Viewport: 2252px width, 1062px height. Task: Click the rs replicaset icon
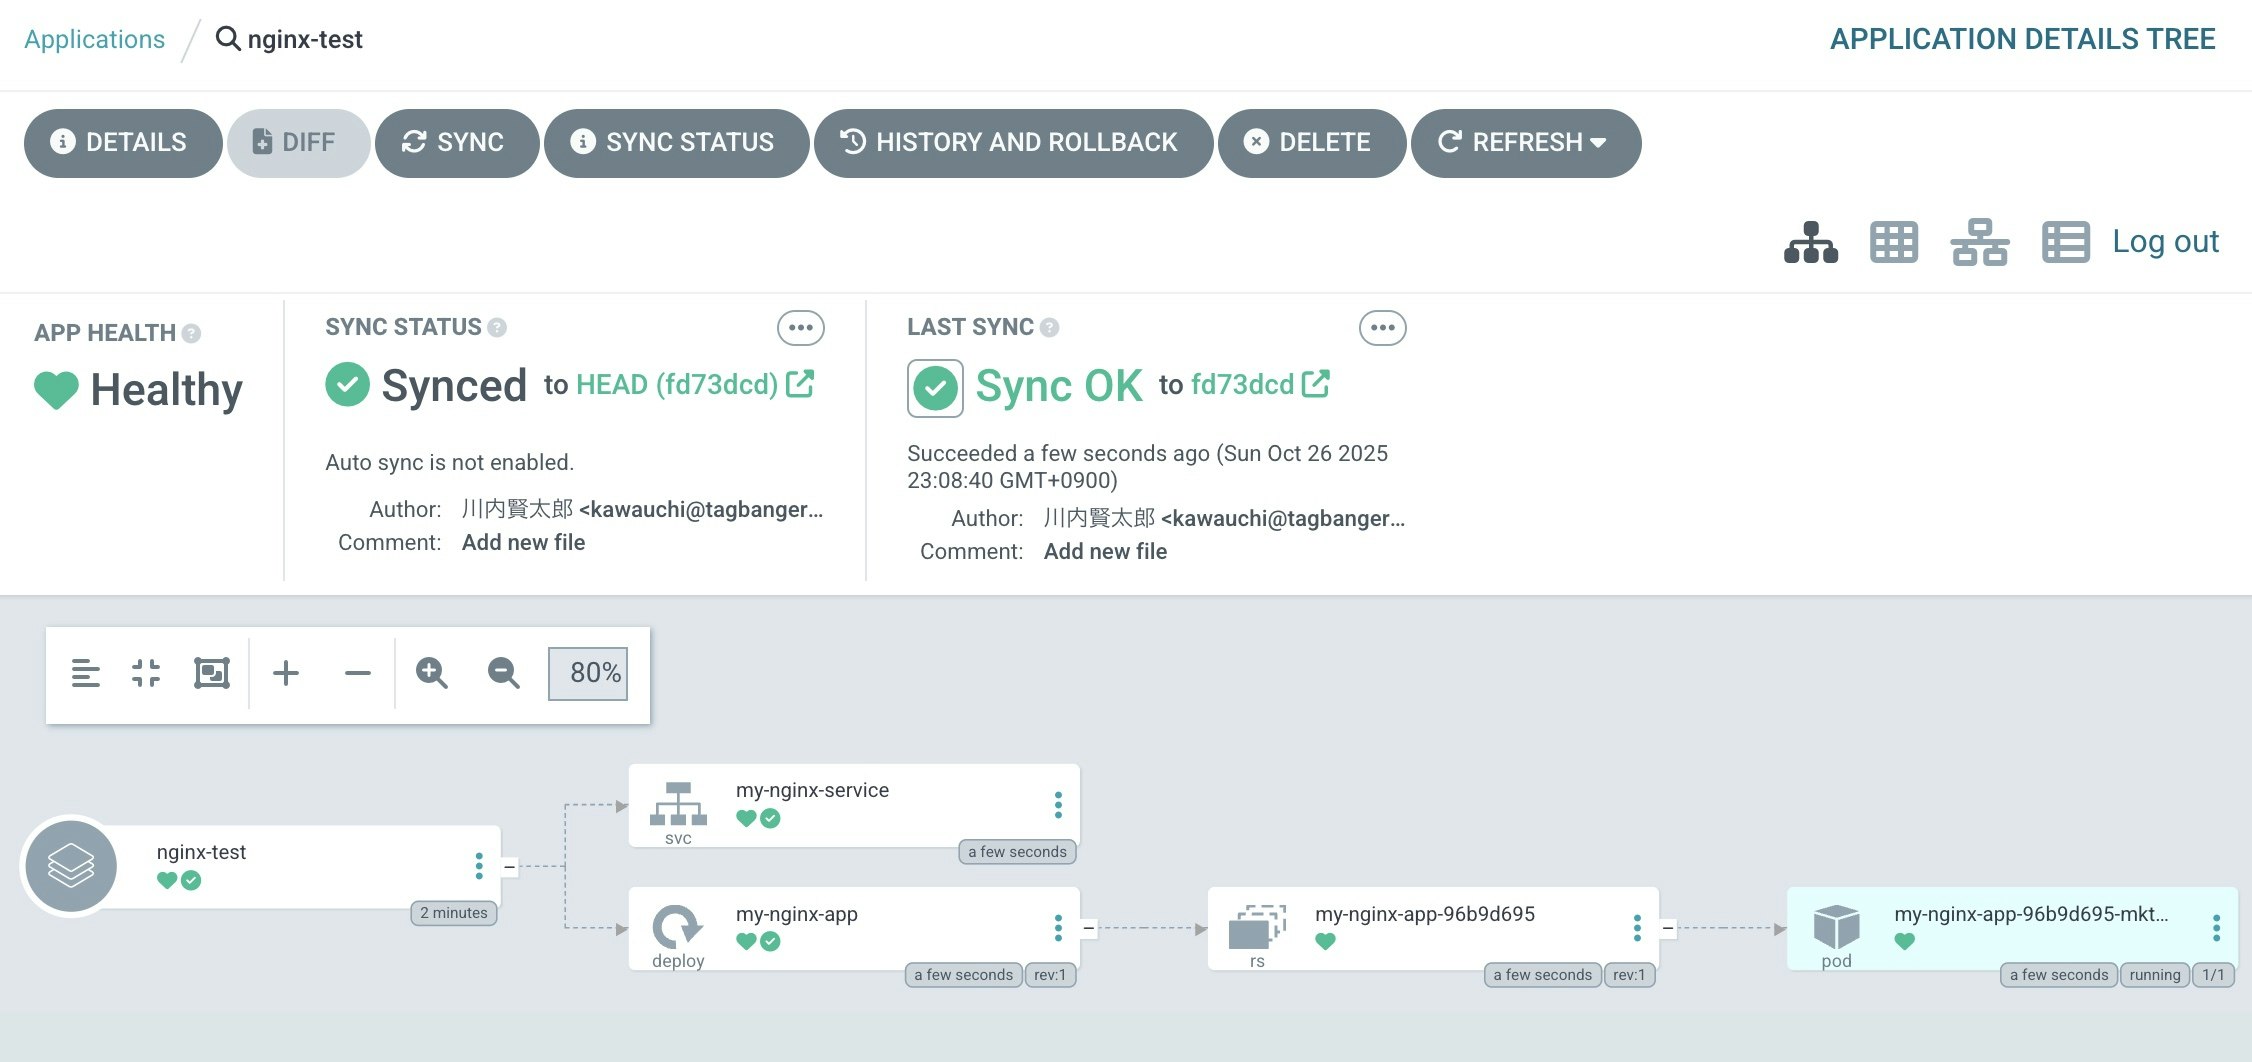1257,926
